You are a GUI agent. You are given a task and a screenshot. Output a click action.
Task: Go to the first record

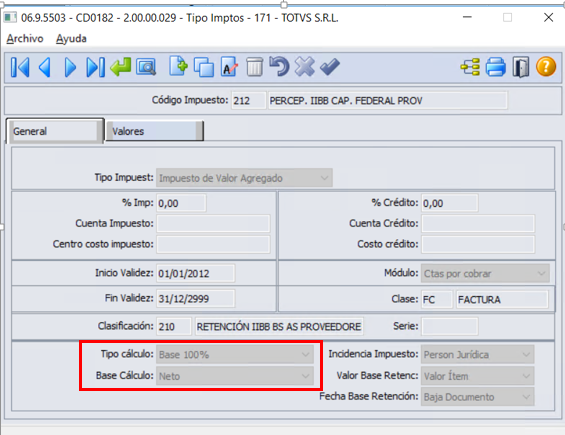[x=20, y=67]
